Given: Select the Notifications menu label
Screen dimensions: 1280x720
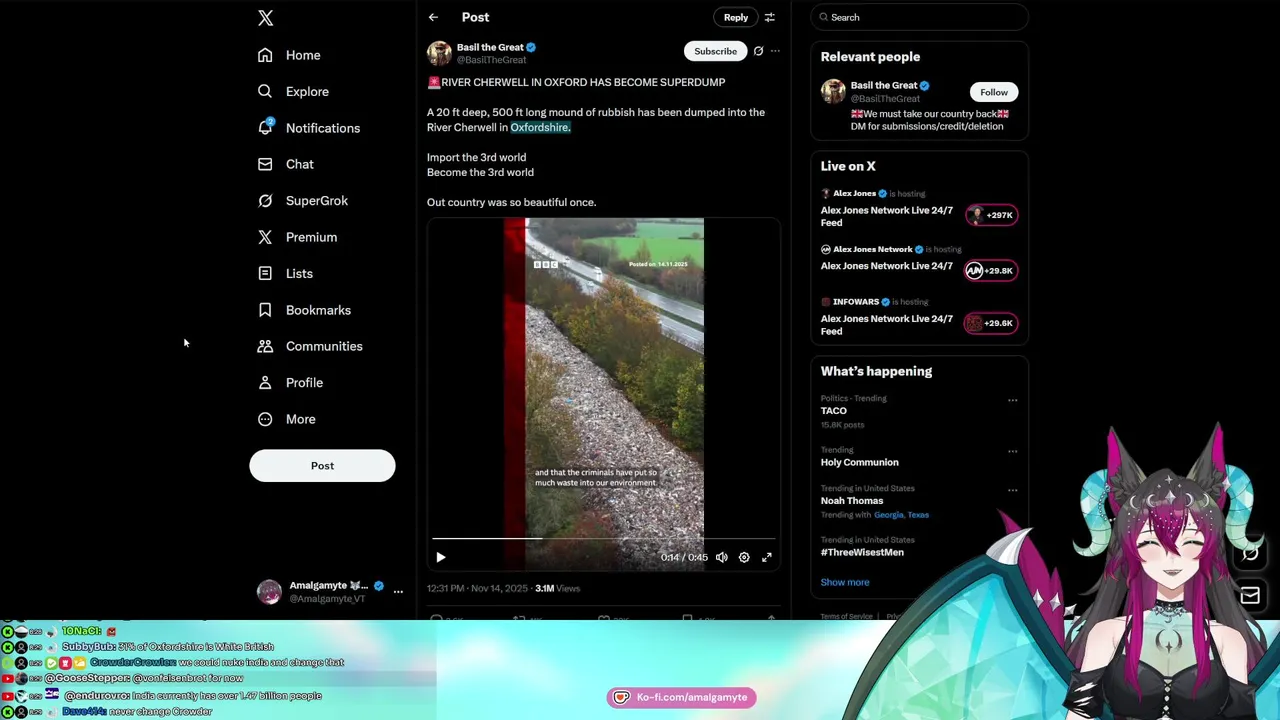Looking at the screenshot, I should coord(323,128).
